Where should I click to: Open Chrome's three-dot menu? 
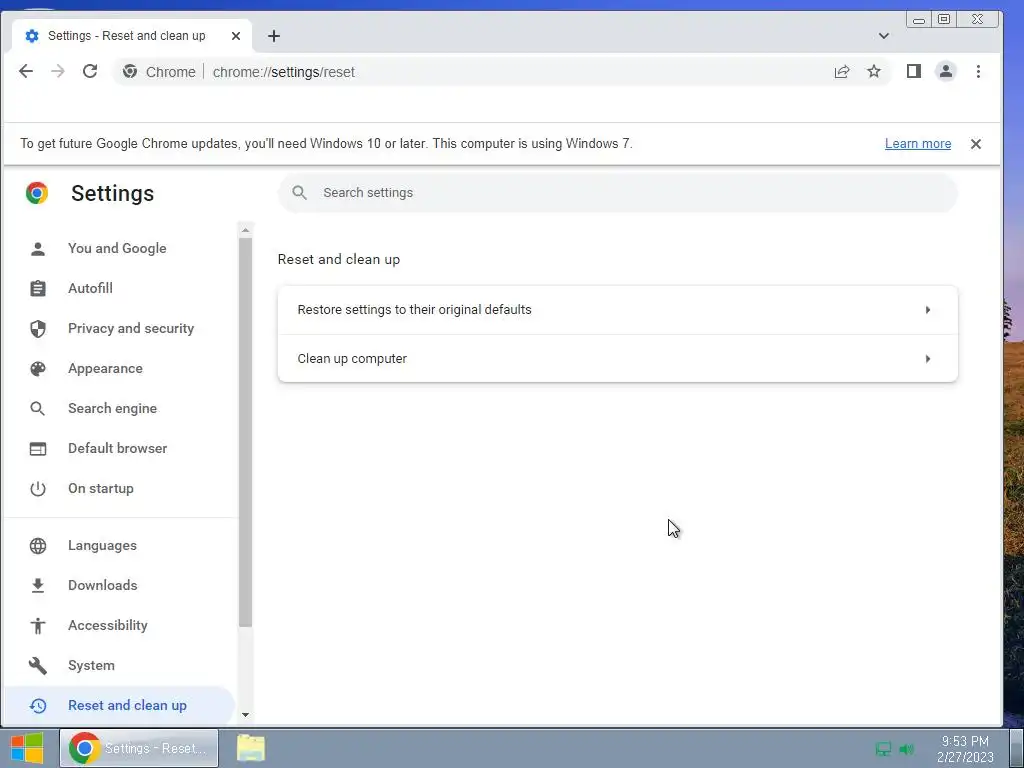tap(978, 71)
